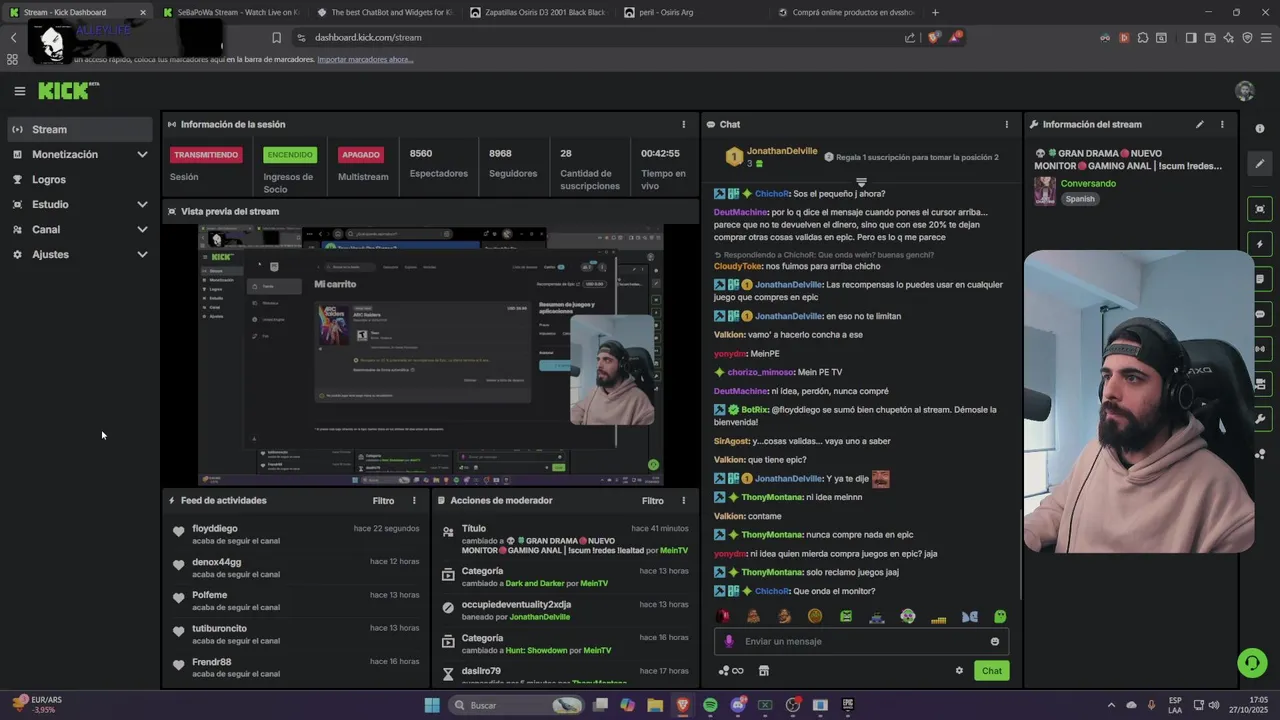Screen dimensions: 1280x720
Task: Open Filtro in Acciones de moderador
Action: (653, 501)
